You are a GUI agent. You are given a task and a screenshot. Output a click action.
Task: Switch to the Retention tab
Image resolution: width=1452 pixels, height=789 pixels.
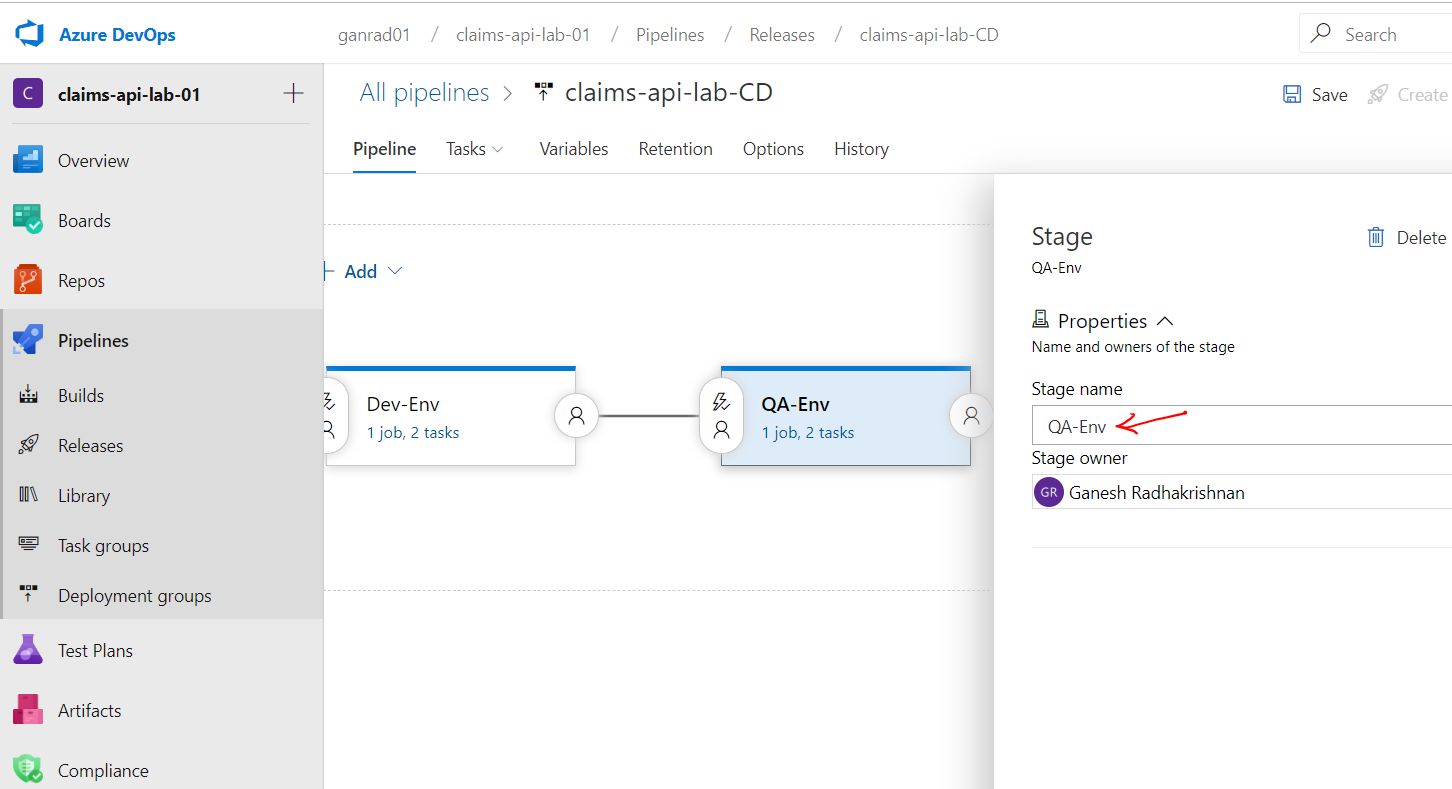676,148
